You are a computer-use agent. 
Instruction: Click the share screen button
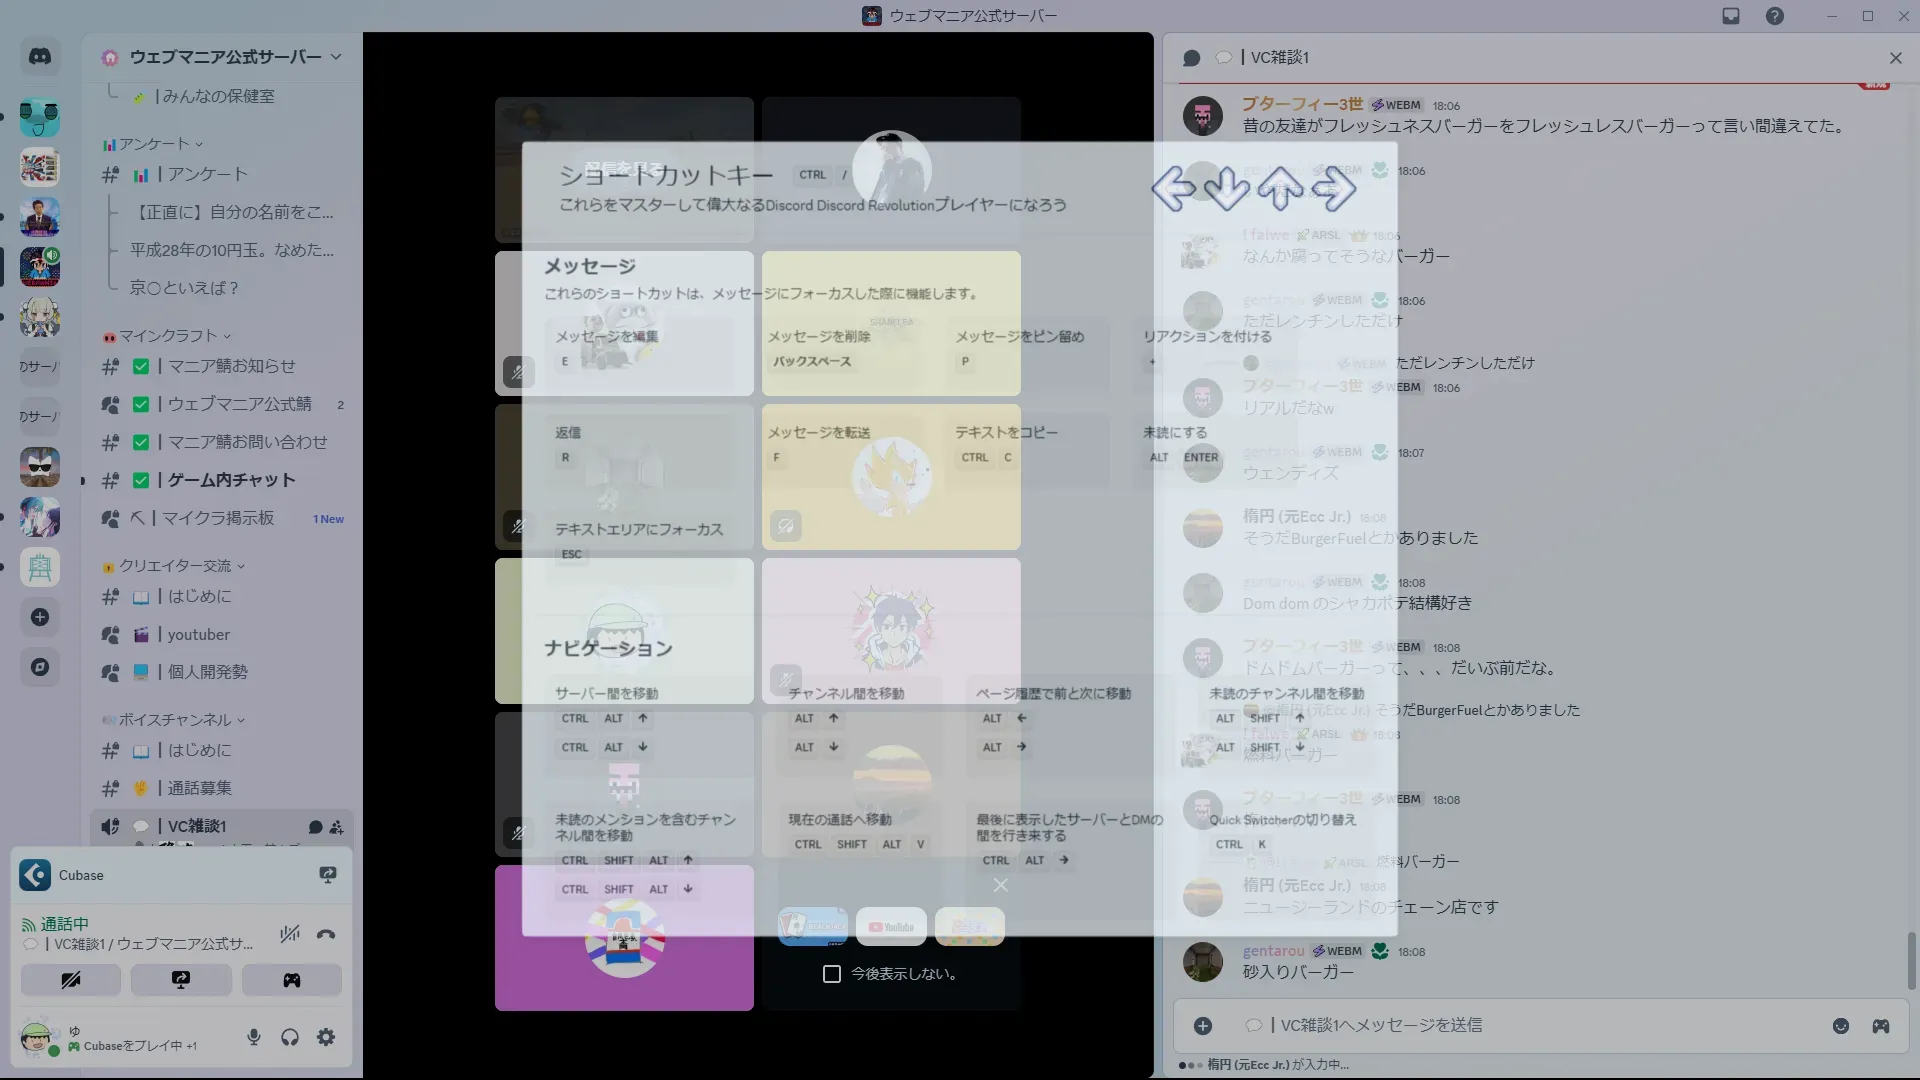(x=181, y=980)
